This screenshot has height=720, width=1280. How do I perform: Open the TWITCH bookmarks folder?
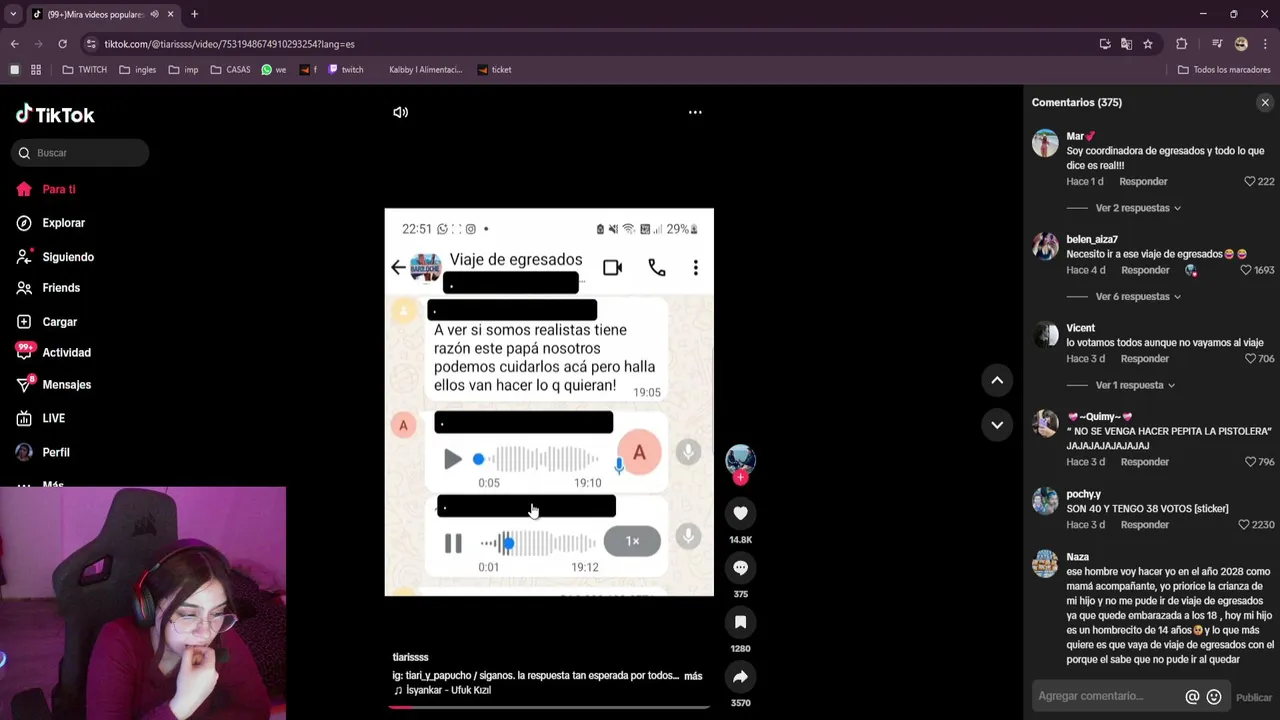(x=84, y=70)
